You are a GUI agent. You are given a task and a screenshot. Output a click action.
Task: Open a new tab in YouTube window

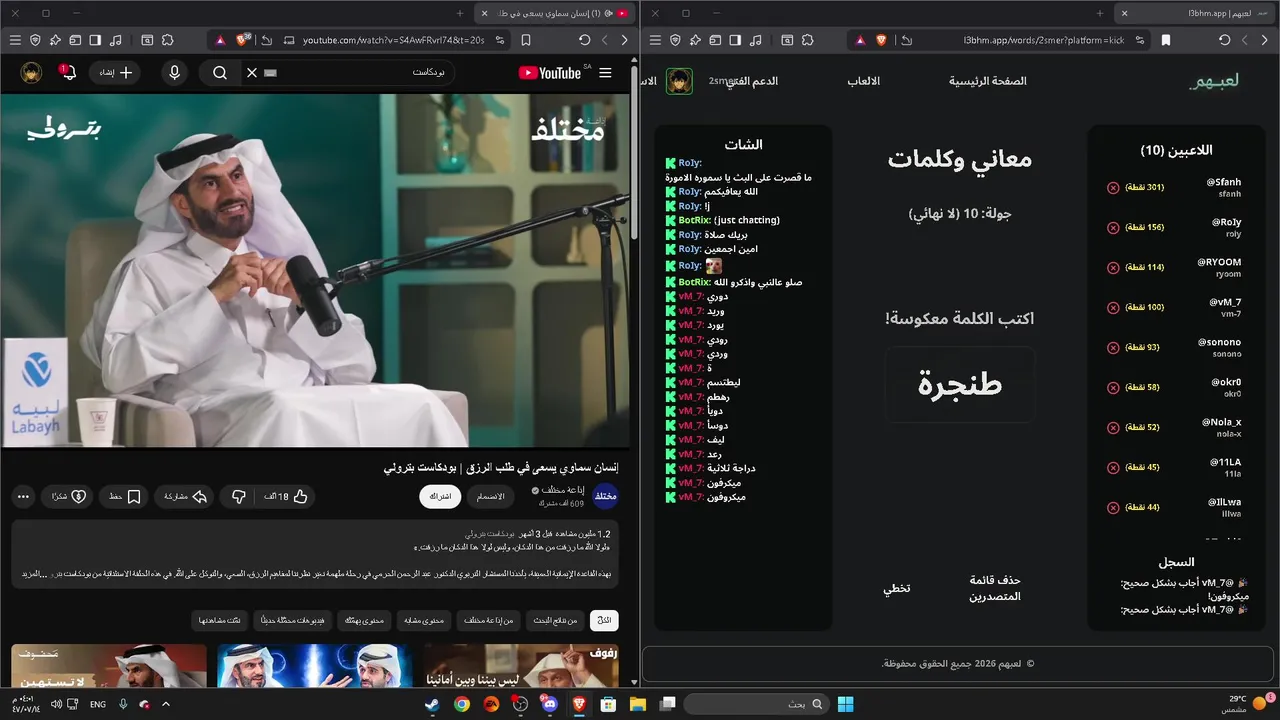pyautogui.click(x=459, y=13)
